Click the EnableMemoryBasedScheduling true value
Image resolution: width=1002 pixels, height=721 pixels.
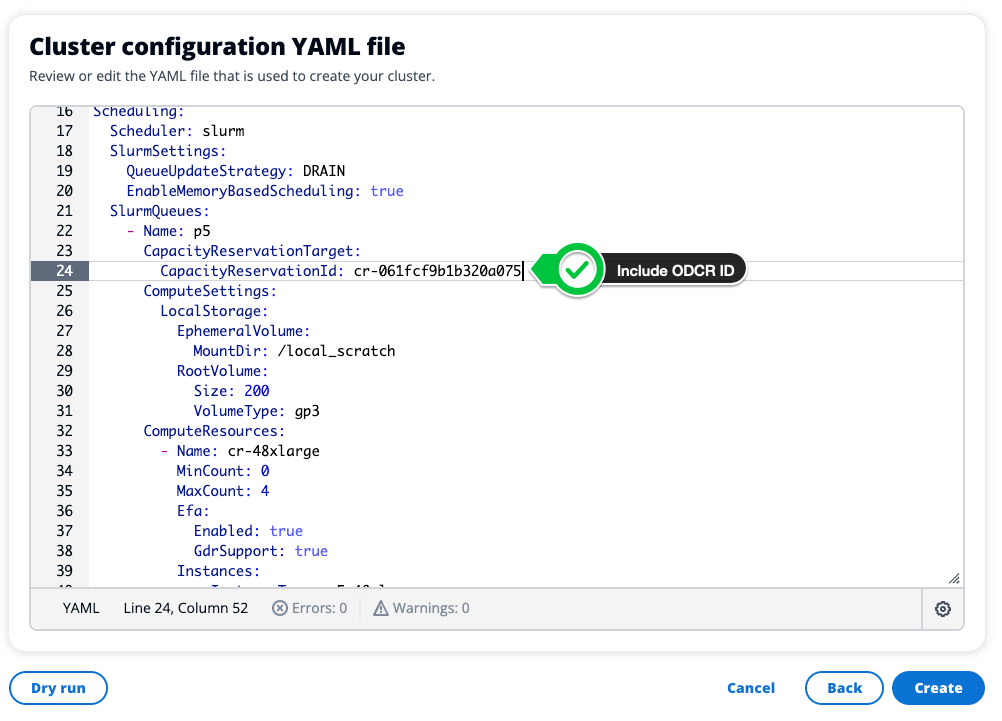click(386, 191)
